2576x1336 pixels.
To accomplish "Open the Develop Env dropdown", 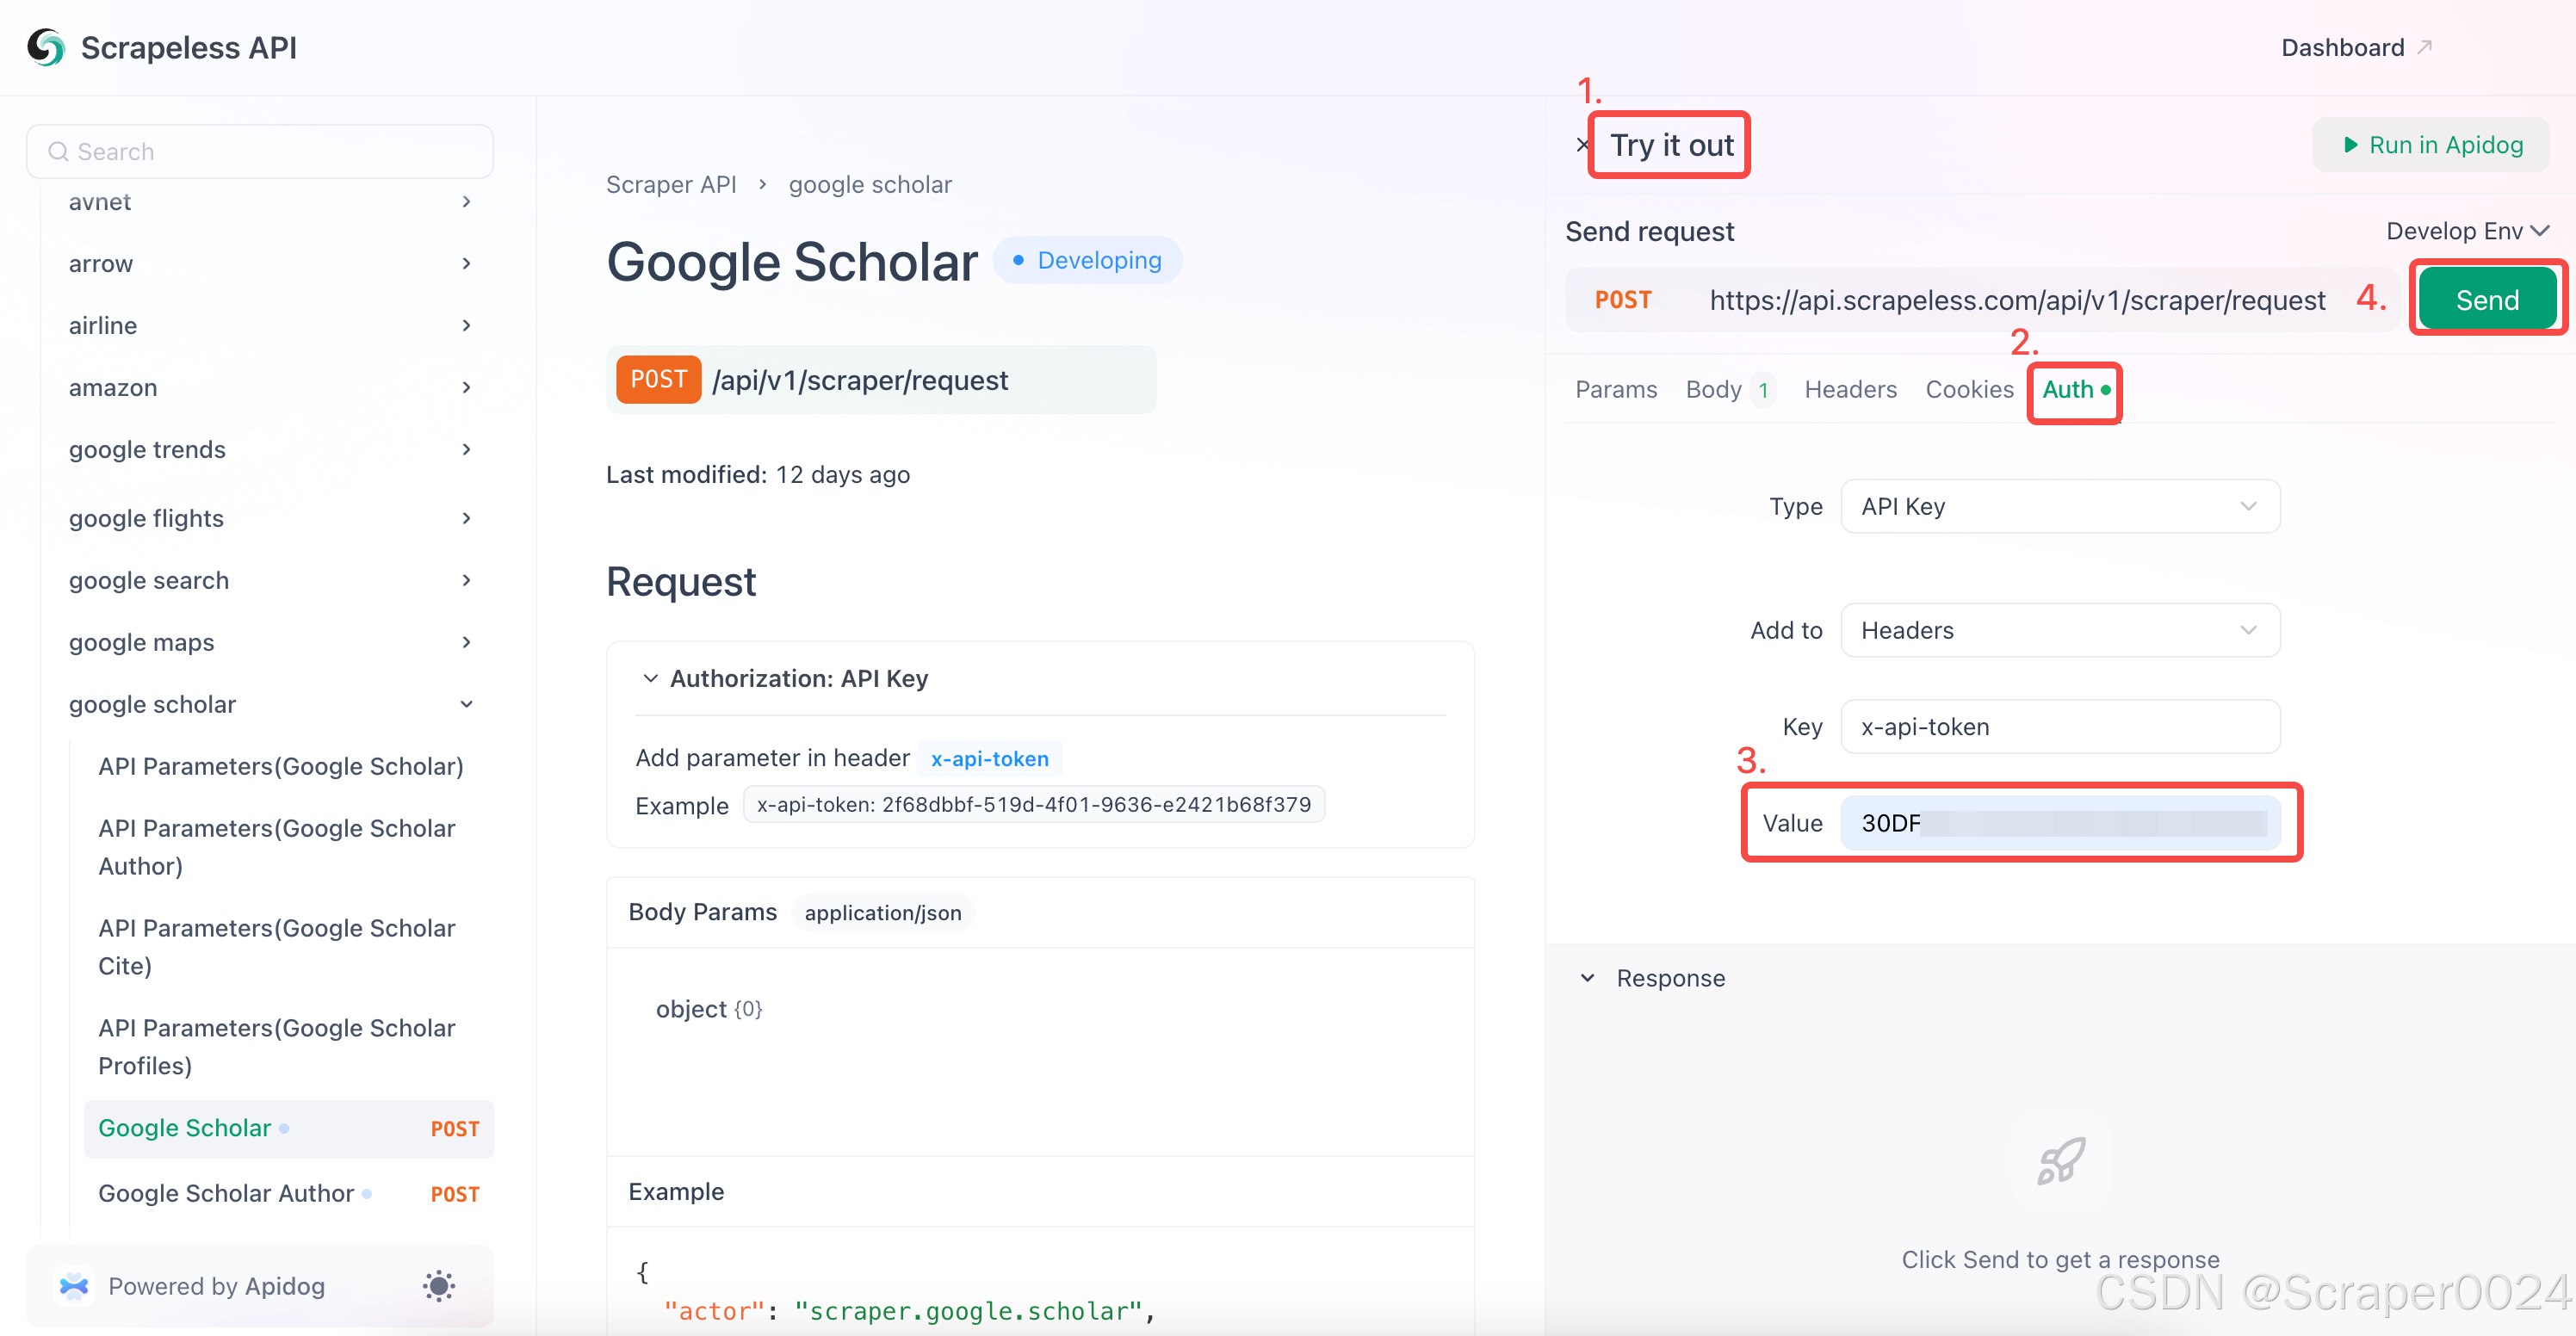I will coord(2466,231).
